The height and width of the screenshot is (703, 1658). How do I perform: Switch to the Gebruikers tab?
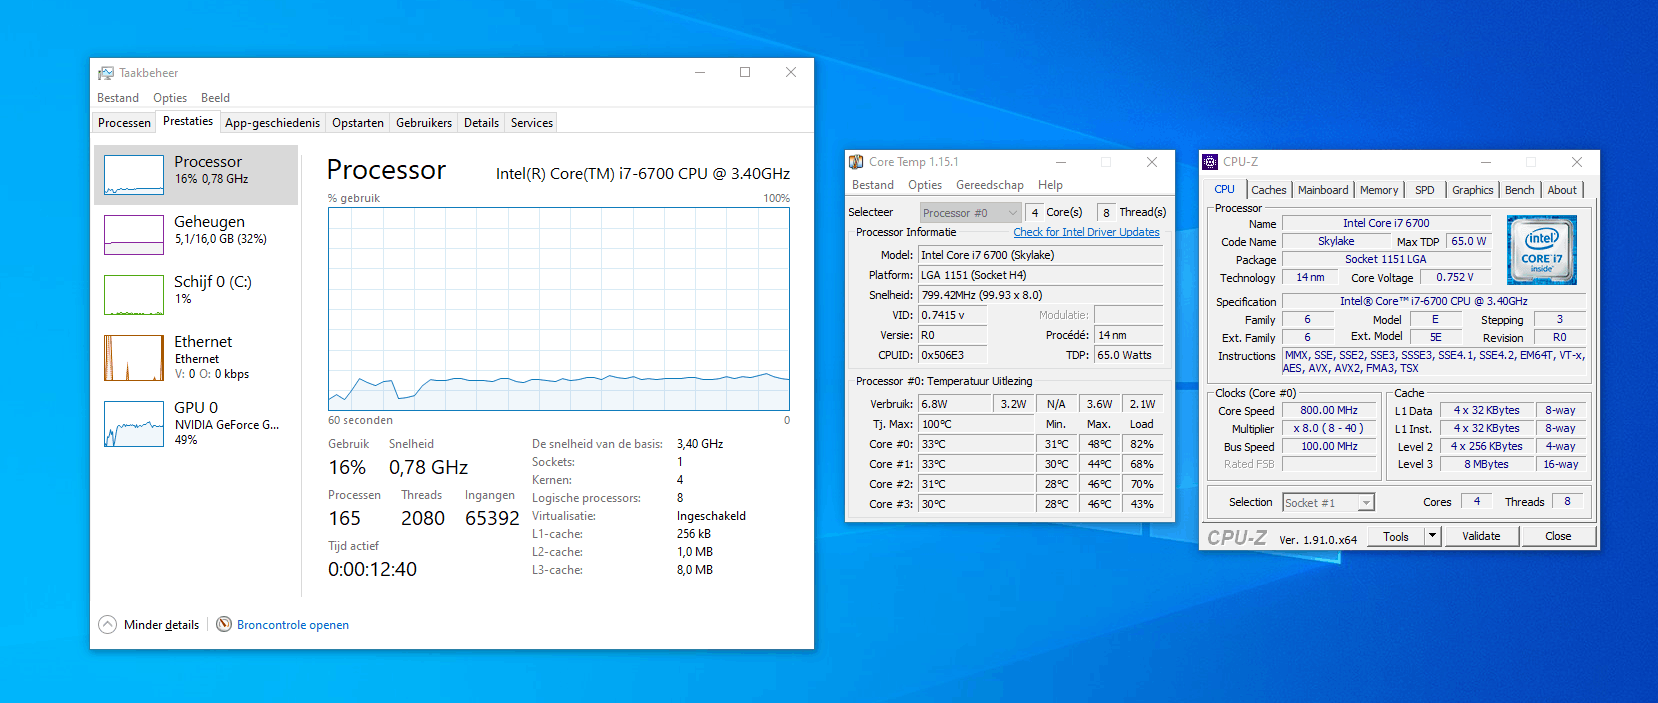pyautogui.click(x=424, y=123)
